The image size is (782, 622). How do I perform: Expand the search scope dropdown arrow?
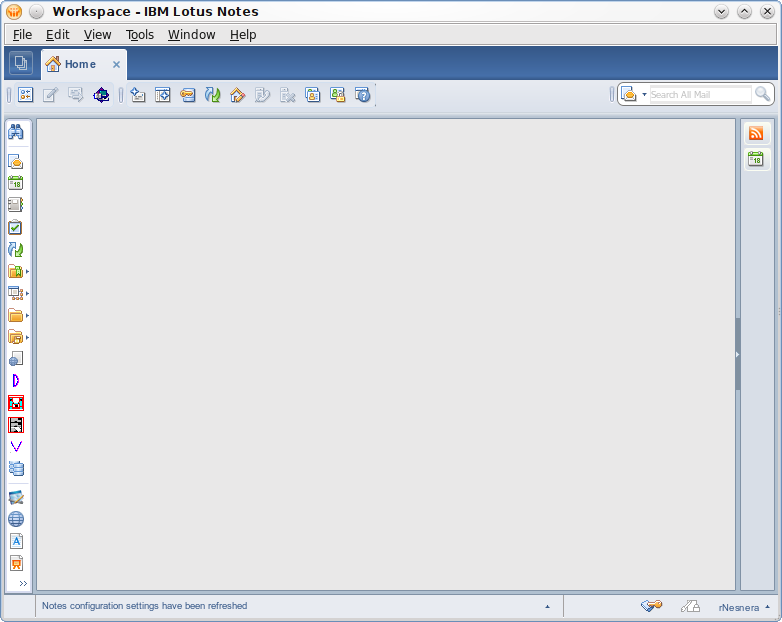(x=645, y=95)
